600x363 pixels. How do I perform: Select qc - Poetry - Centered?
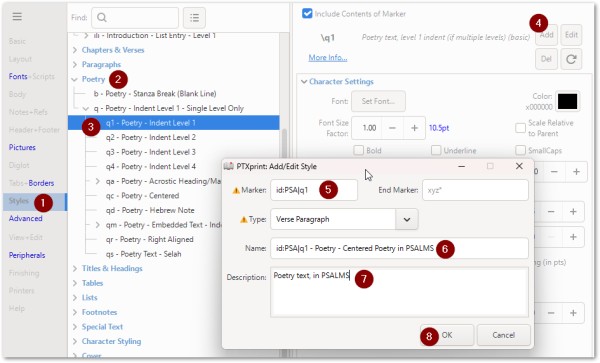click(x=142, y=196)
